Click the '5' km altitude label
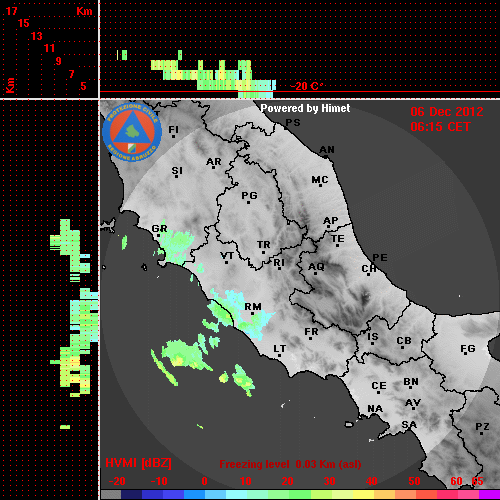The width and height of the screenshot is (500, 500). [83, 86]
